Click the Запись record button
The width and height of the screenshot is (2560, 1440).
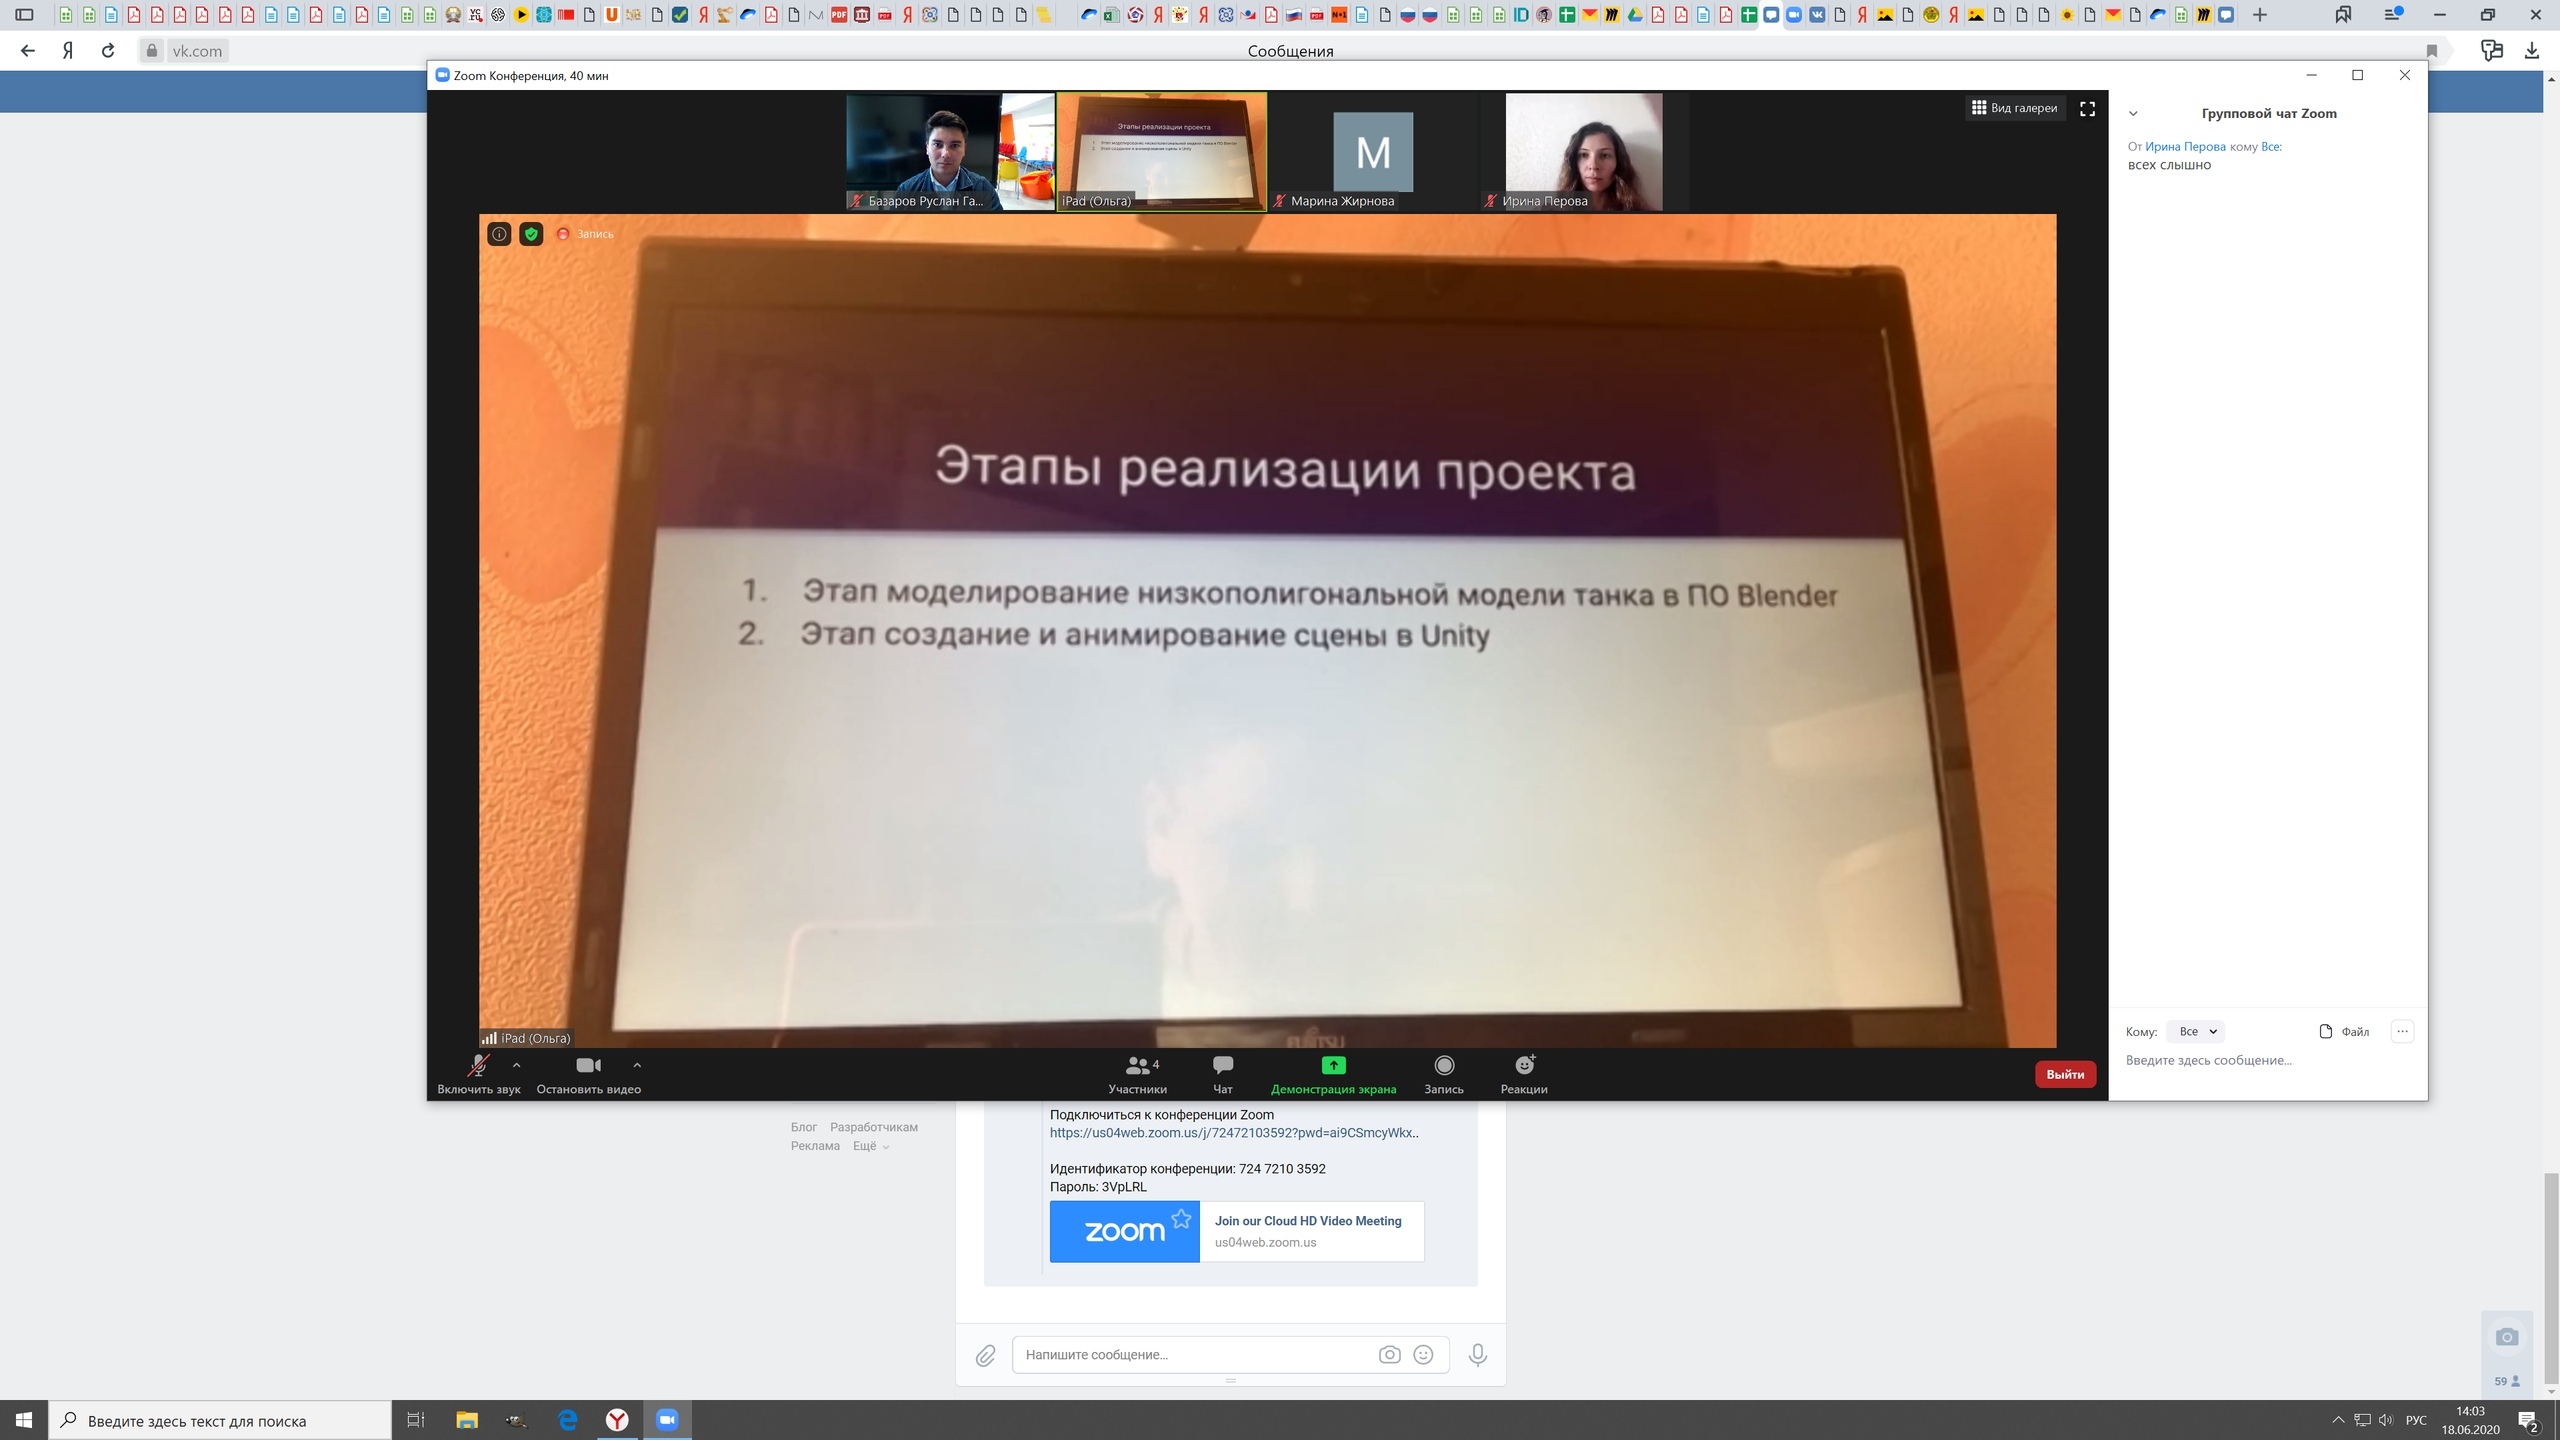coord(1444,1074)
